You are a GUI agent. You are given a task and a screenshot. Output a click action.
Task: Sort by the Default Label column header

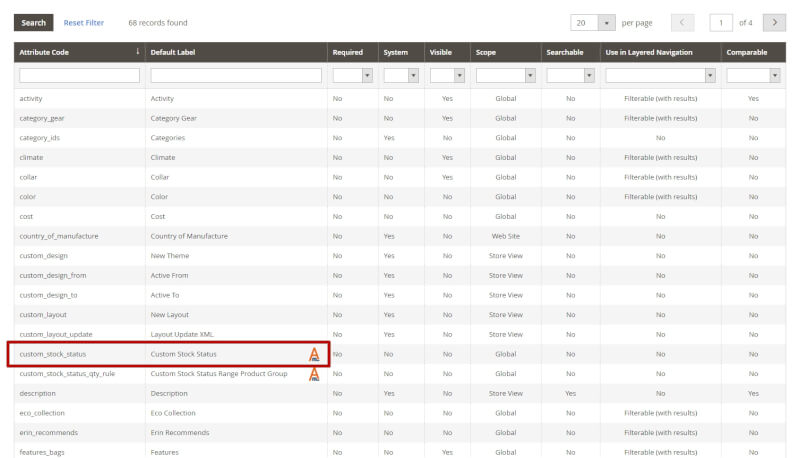[171, 52]
